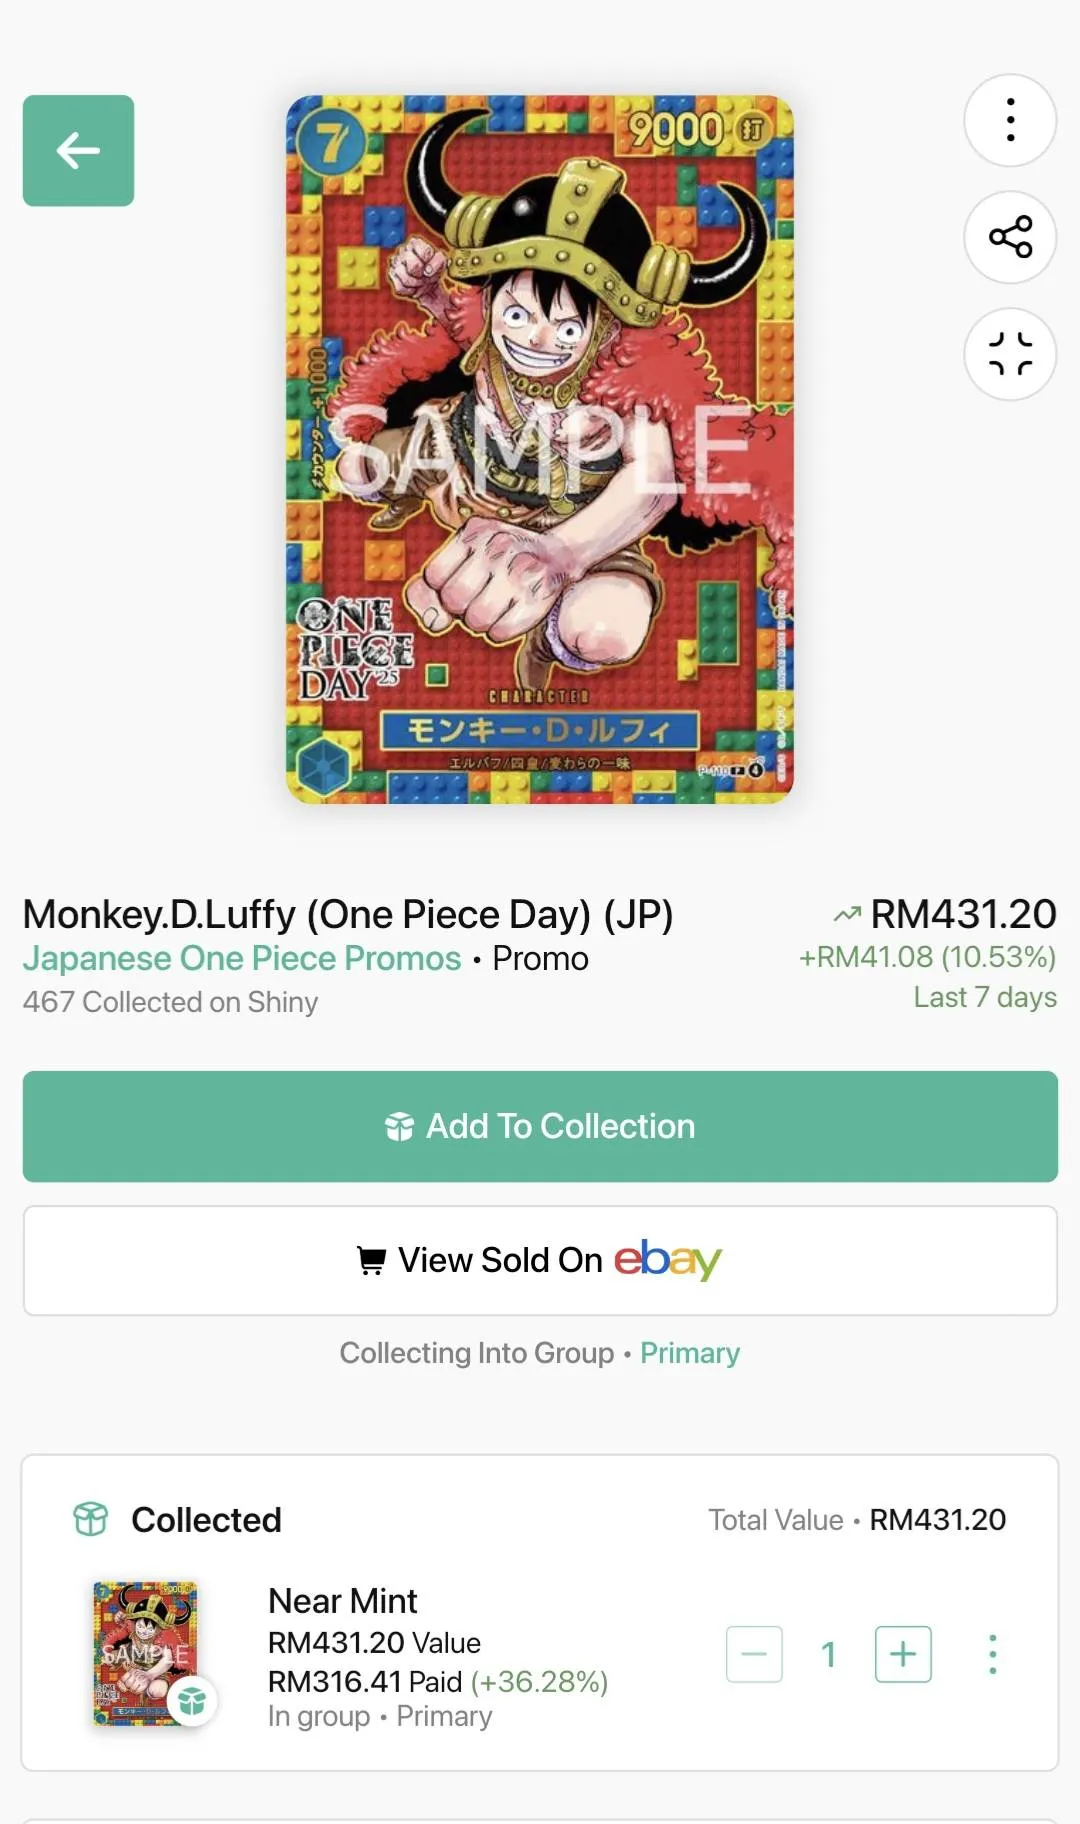Open View Sold On eBay

(540, 1260)
